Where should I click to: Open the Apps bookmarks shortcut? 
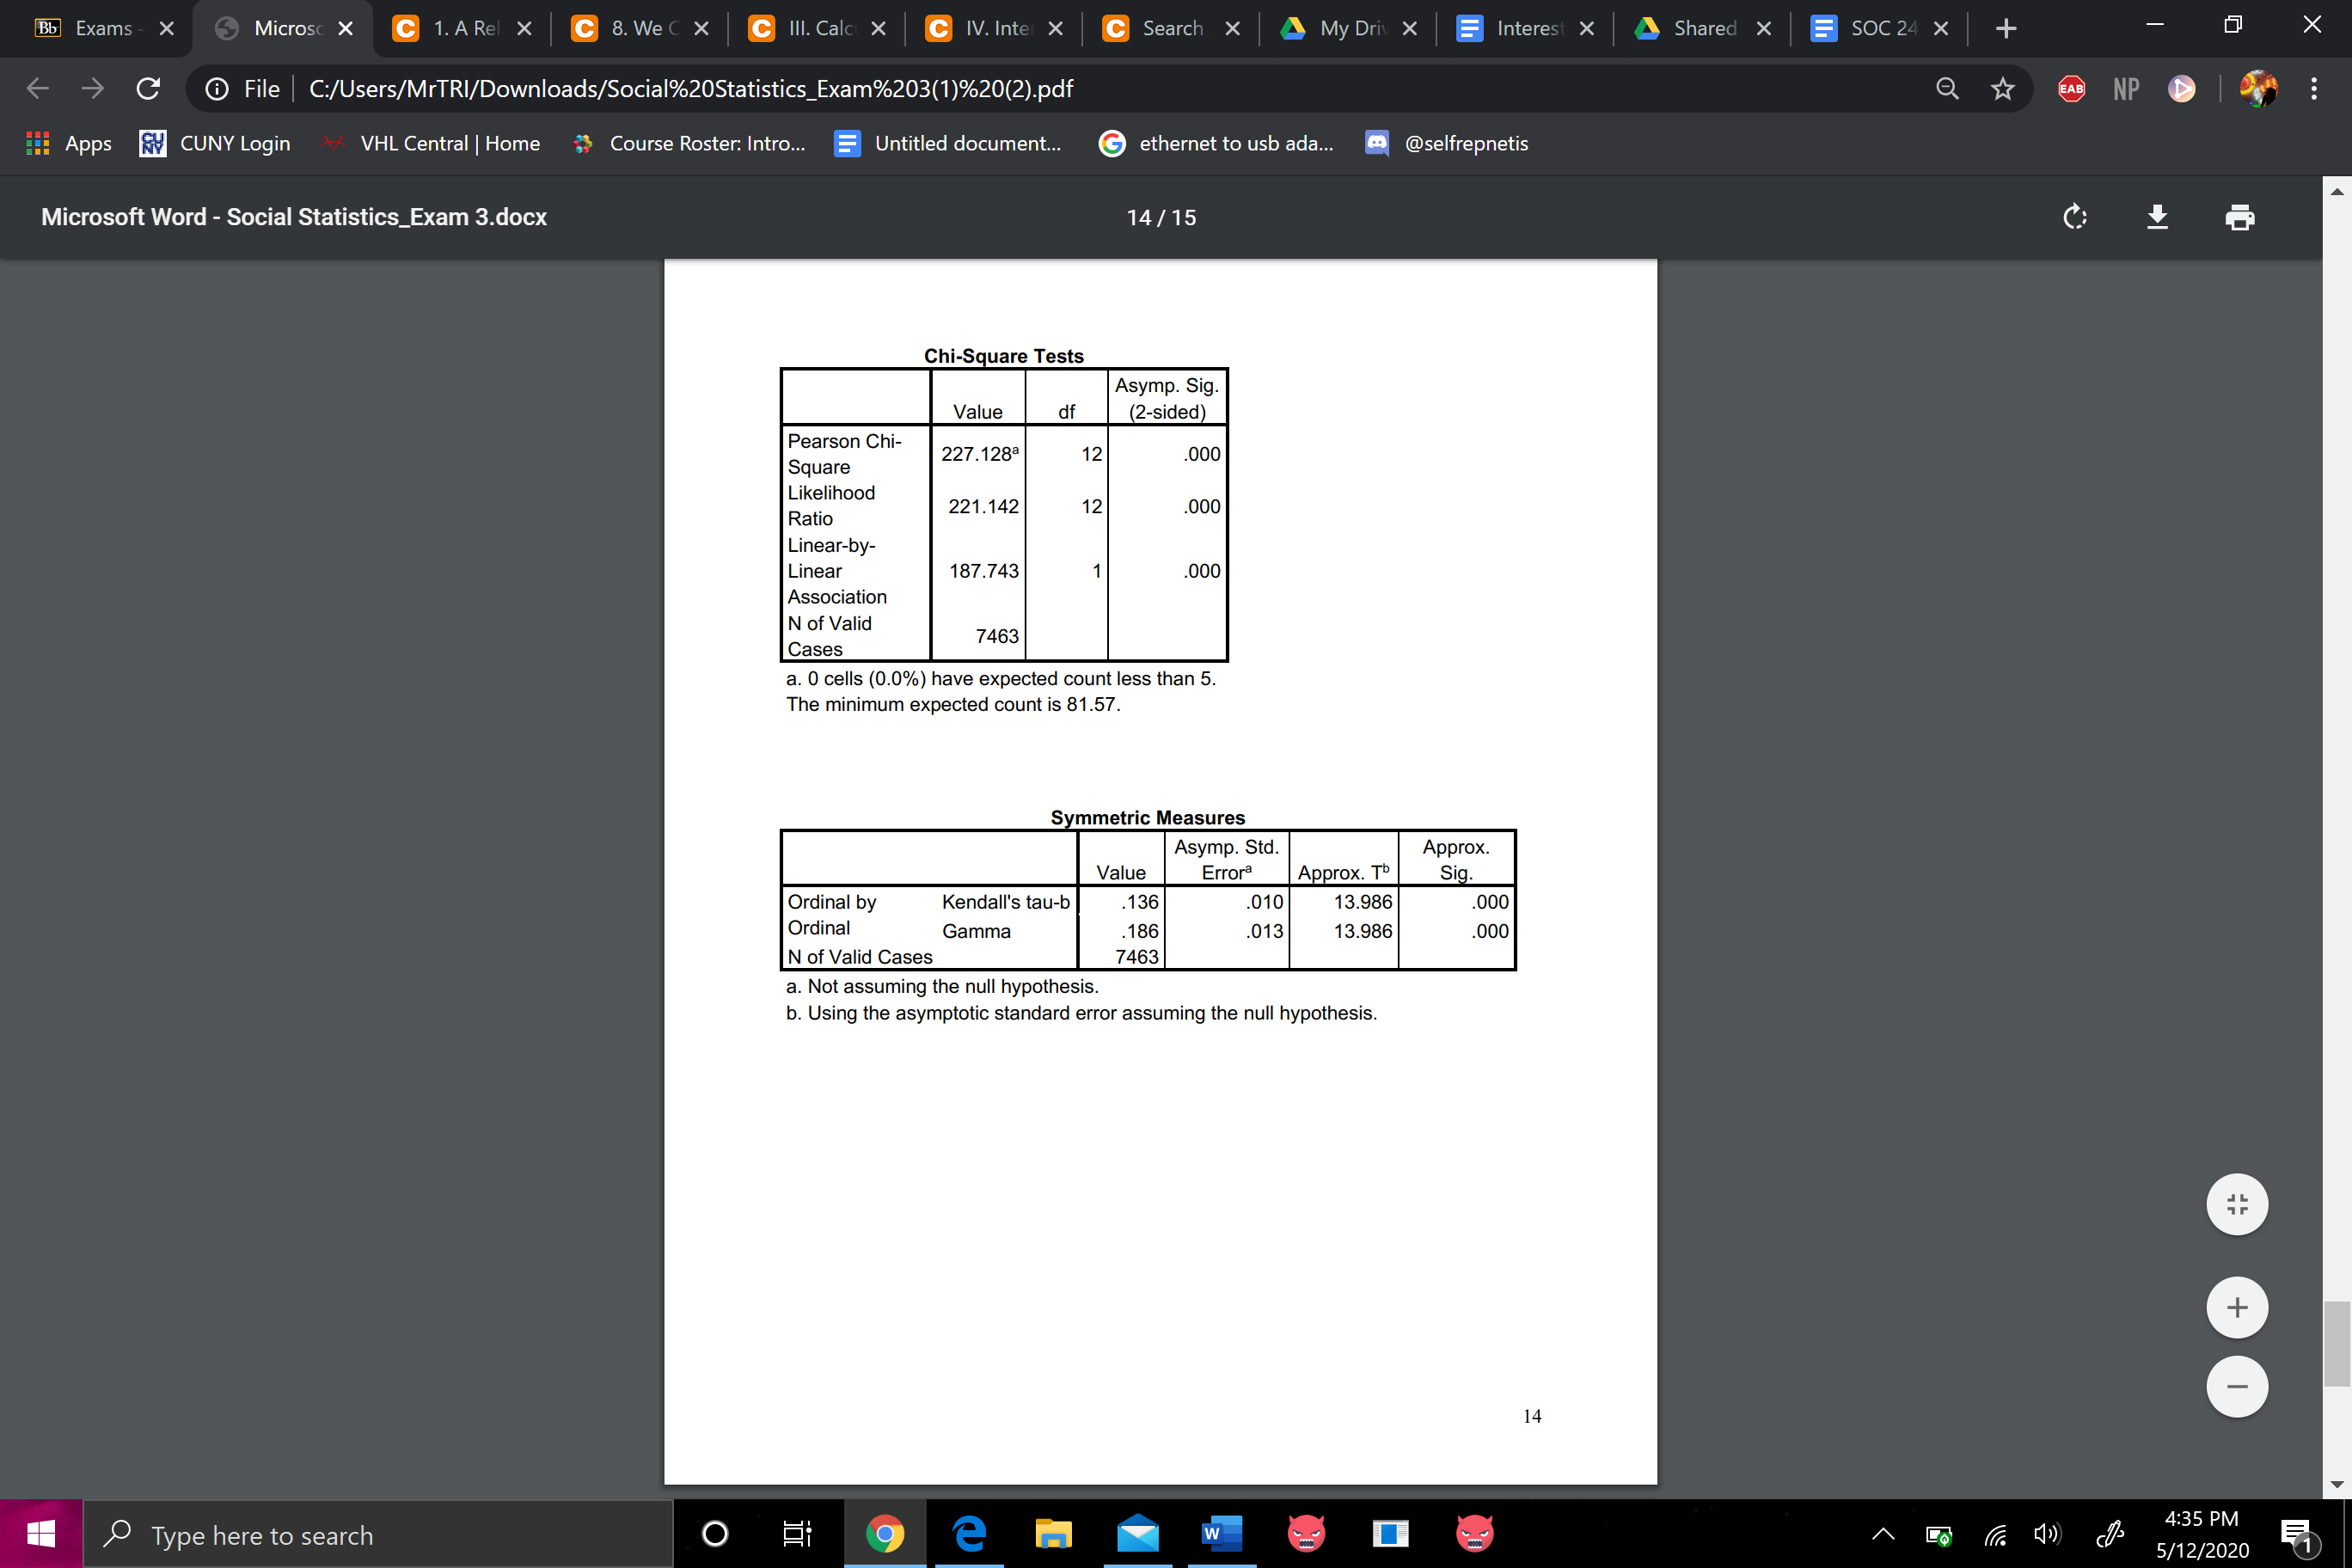pyautogui.click(x=68, y=143)
